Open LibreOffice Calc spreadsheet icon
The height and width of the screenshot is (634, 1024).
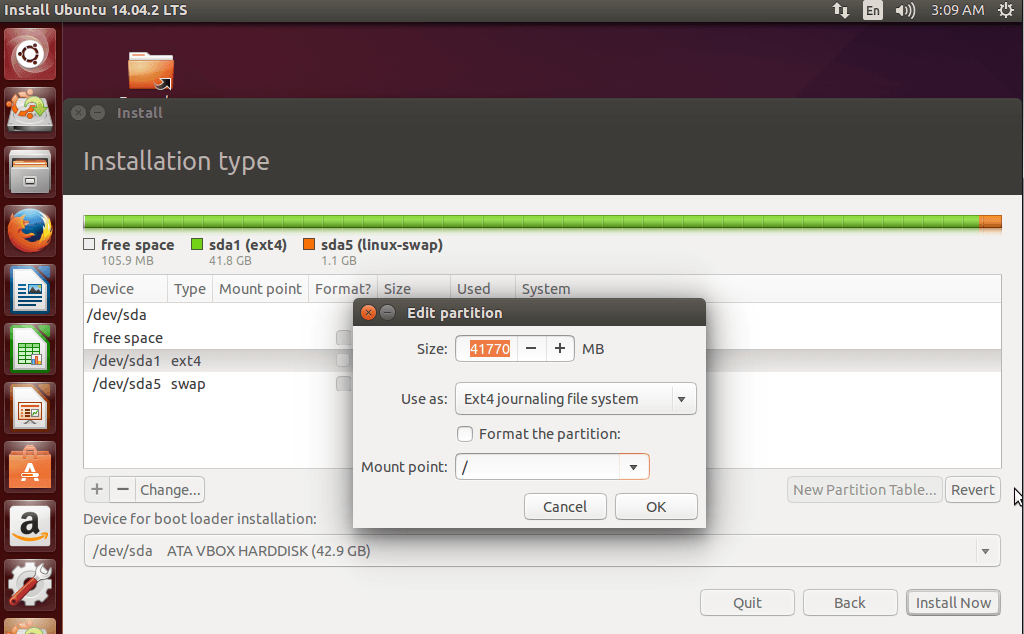coord(32,350)
